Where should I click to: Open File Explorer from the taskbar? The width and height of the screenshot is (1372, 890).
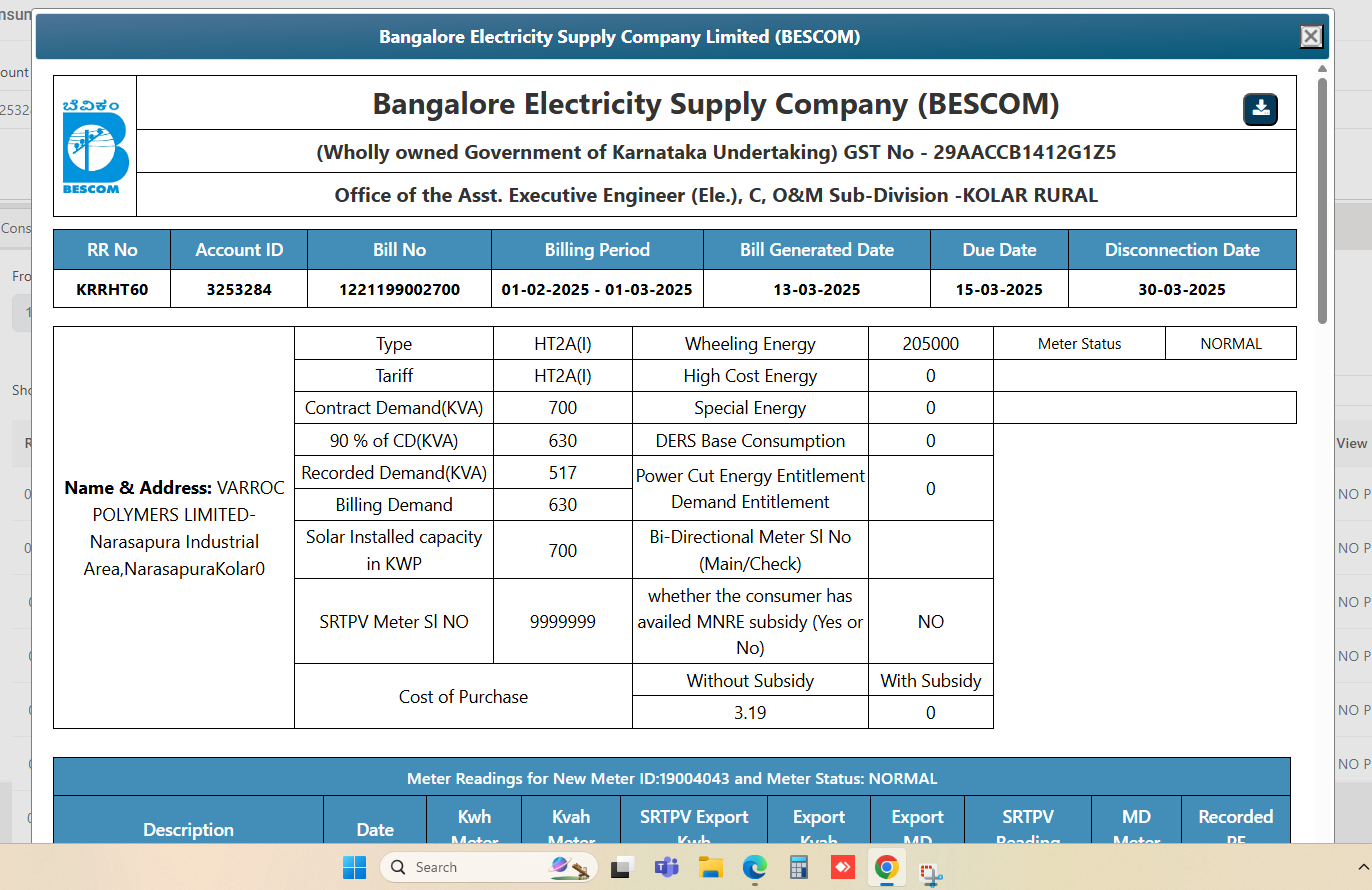(x=711, y=867)
